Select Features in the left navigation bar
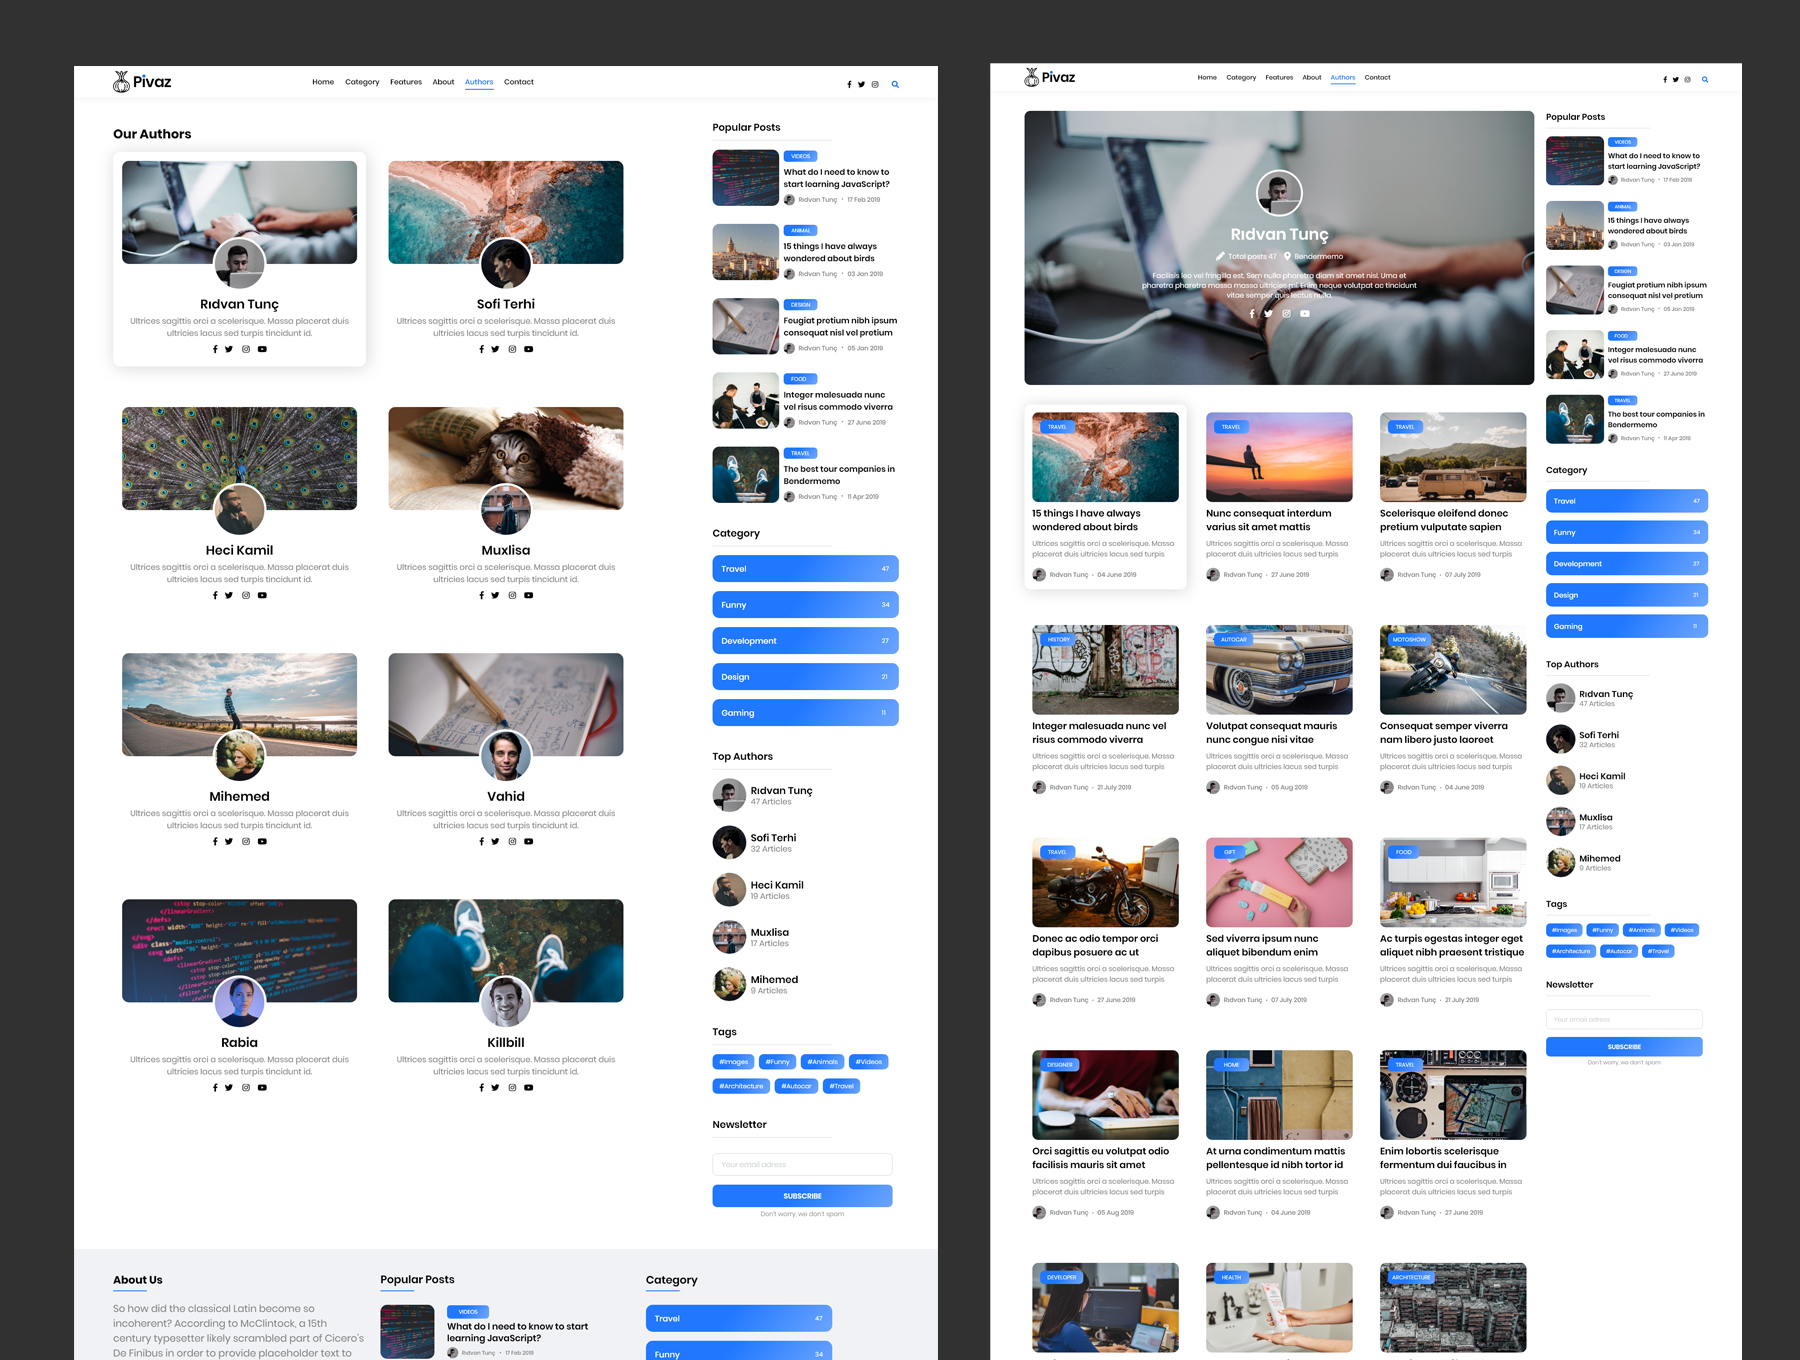The width and height of the screenshot is (1800, 1360). pos(405,82)
